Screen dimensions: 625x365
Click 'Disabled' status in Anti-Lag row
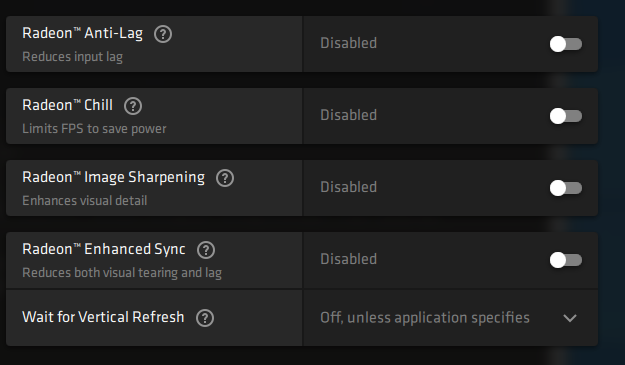(348, 43)
